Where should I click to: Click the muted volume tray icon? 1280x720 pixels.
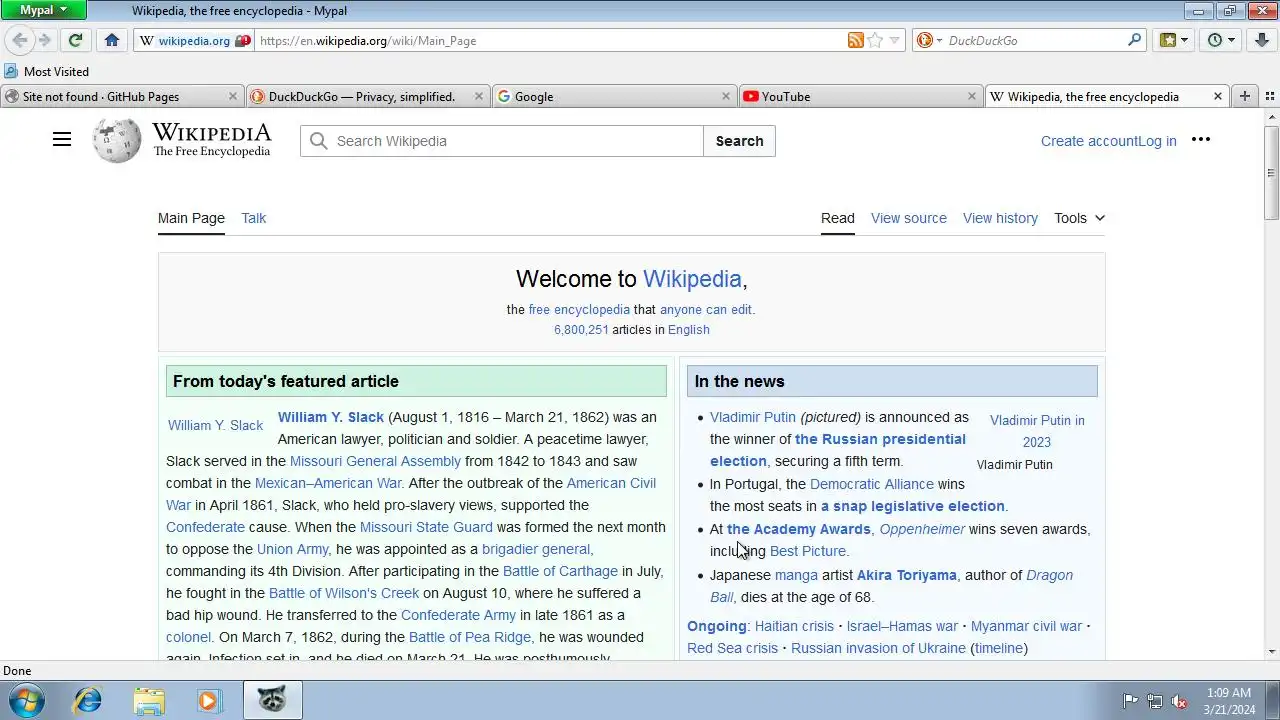click(1180, 701)
